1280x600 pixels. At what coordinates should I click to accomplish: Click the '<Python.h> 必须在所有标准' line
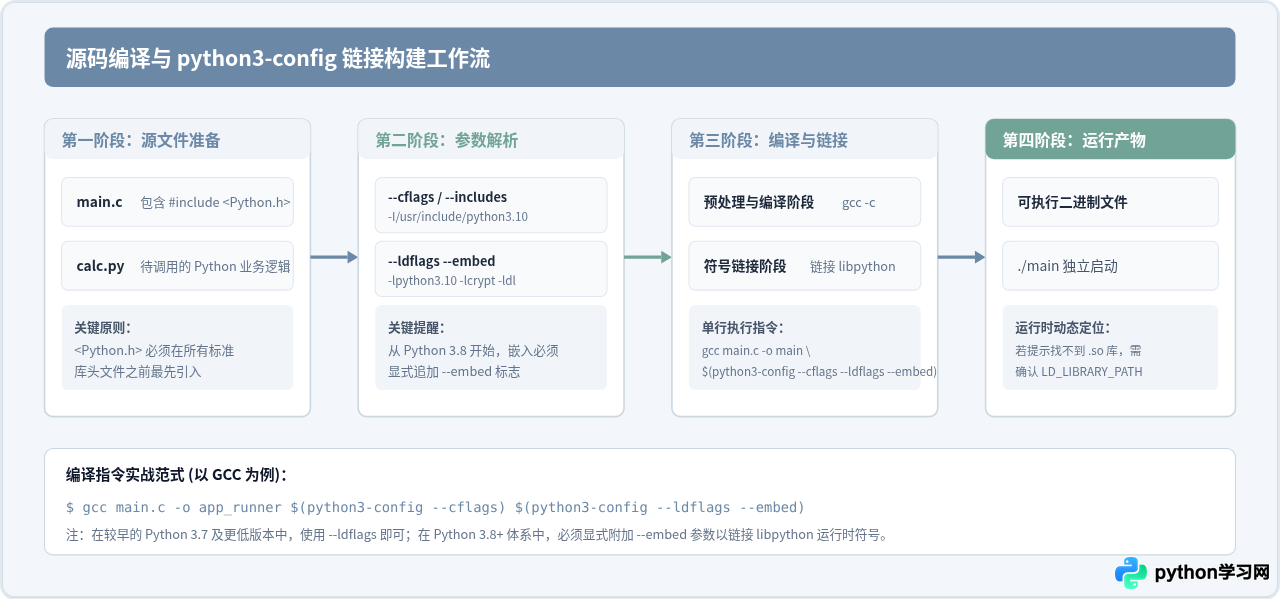[x=154, y=351]
